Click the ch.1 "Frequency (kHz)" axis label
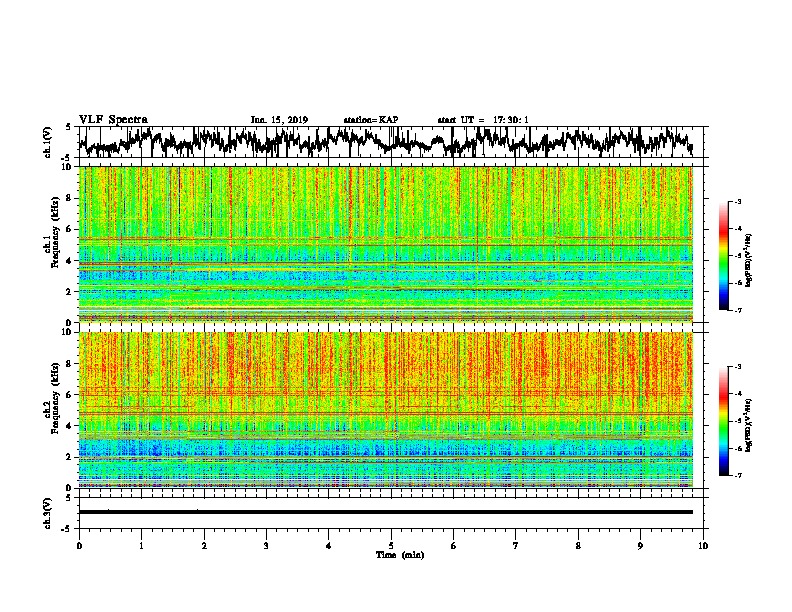792x612 pixels. pos(55,233)
